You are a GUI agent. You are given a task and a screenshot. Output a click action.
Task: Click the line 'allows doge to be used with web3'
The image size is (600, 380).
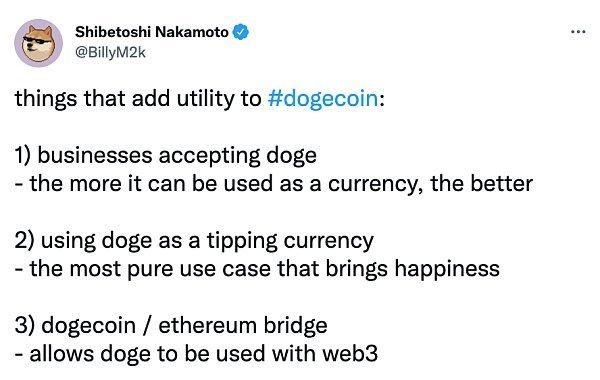[x=196, y=354]
